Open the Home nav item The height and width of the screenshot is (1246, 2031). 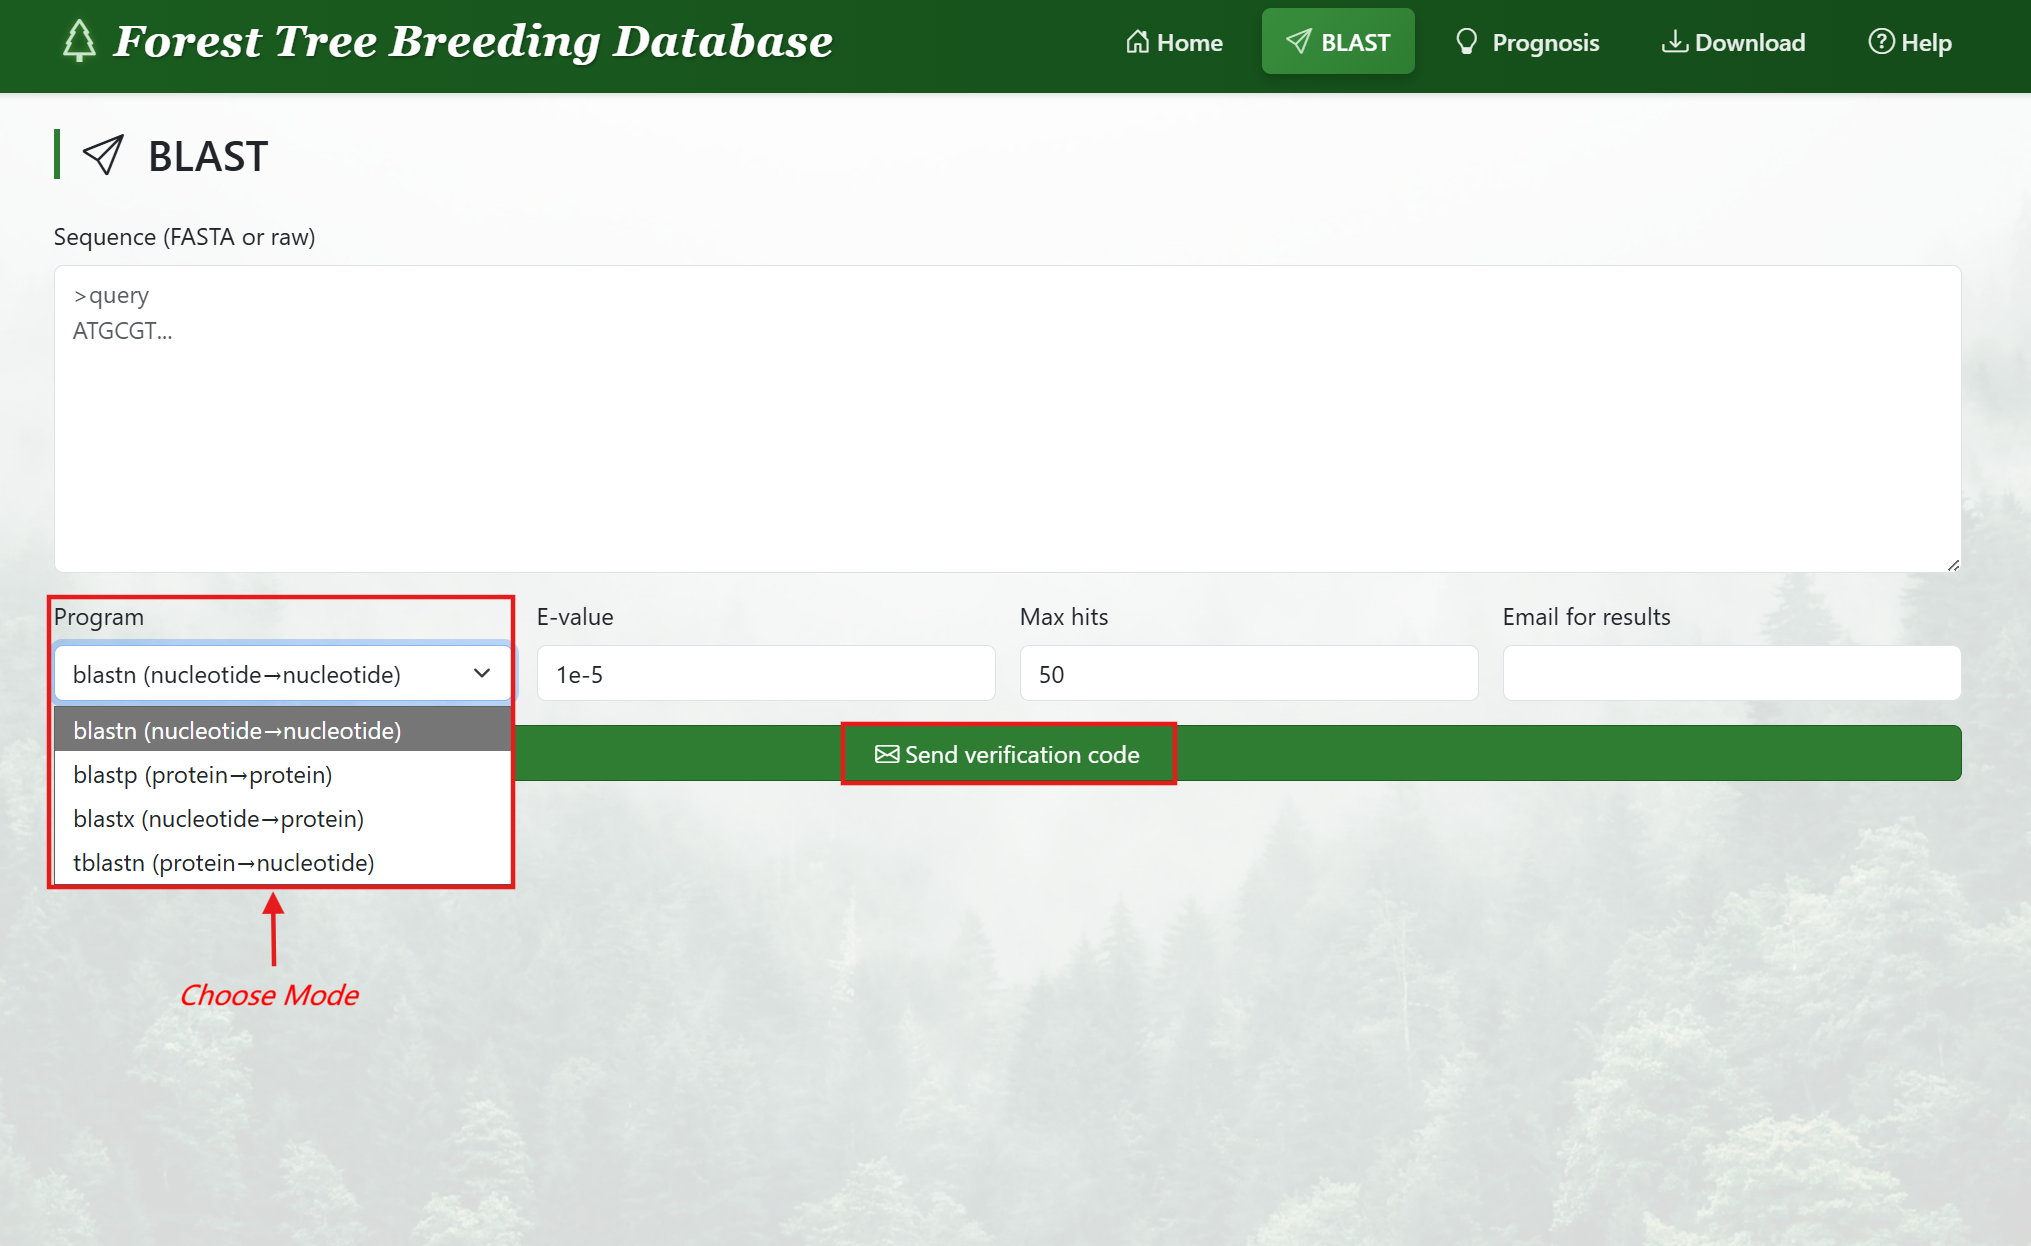pyautogui.click(x=1174, y=42)
